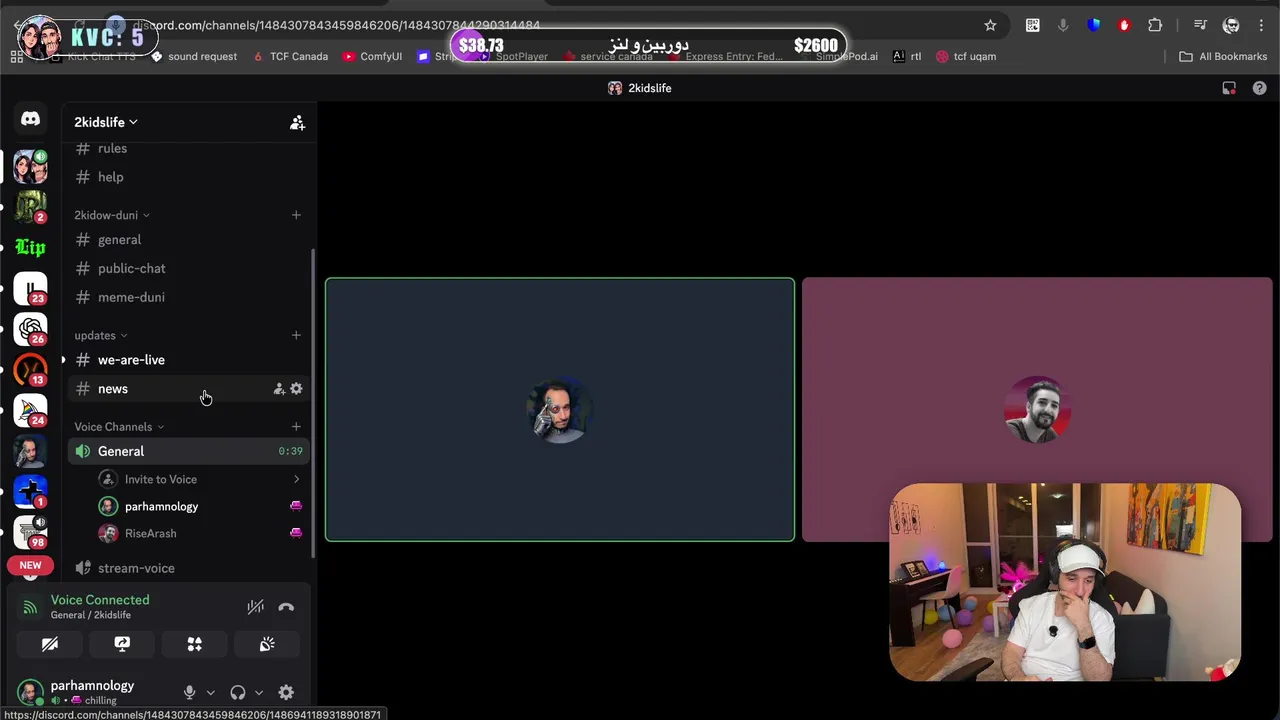Collapse the Voice Channels category

tap(120, 427)
